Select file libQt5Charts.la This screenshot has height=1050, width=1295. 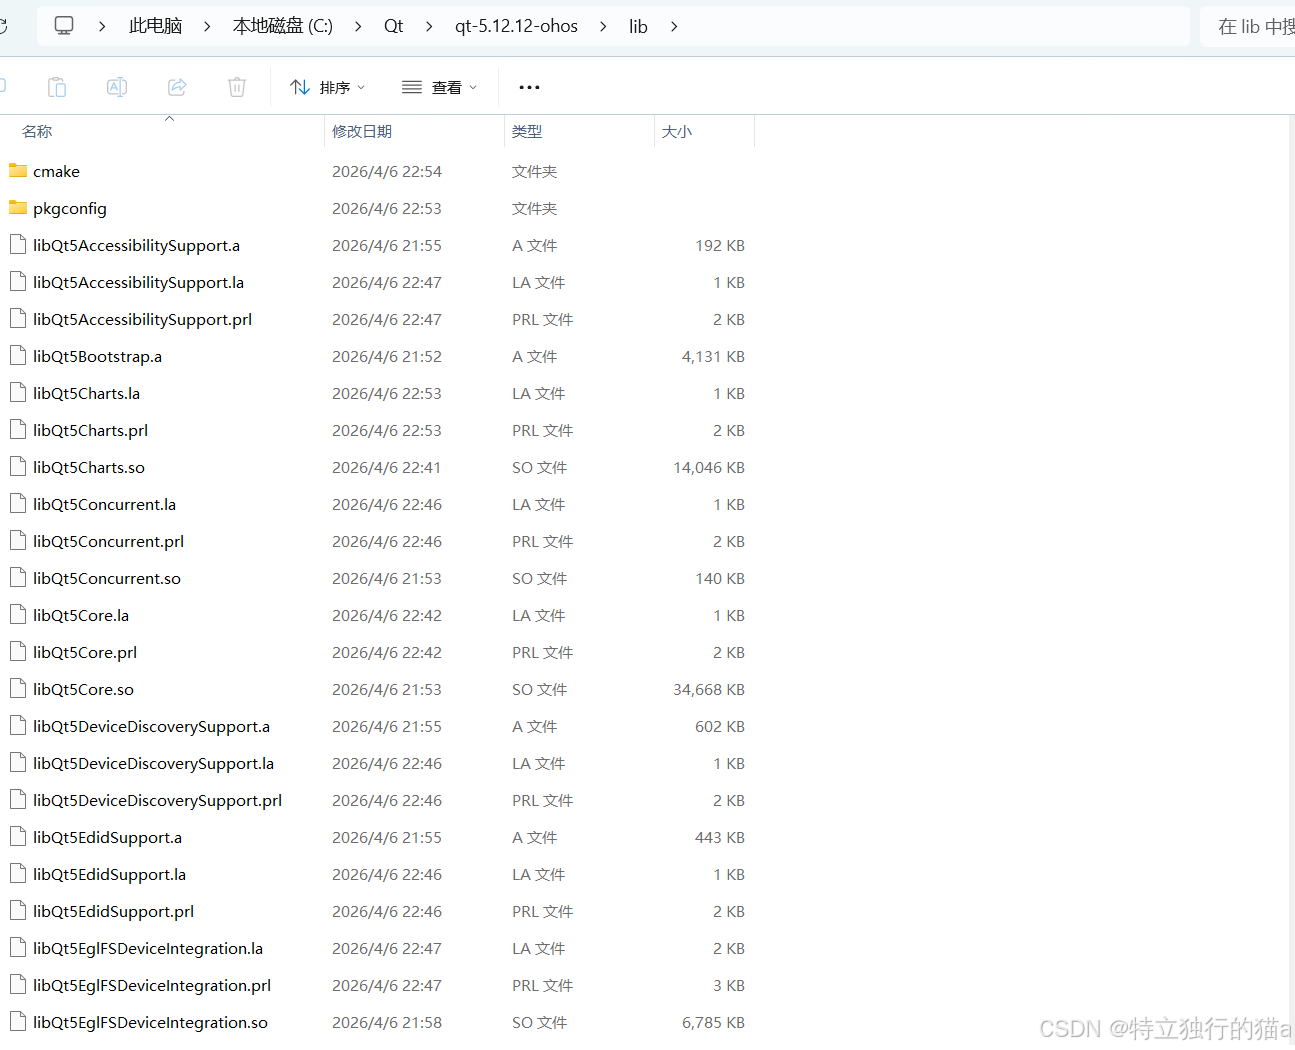(86, 393)
